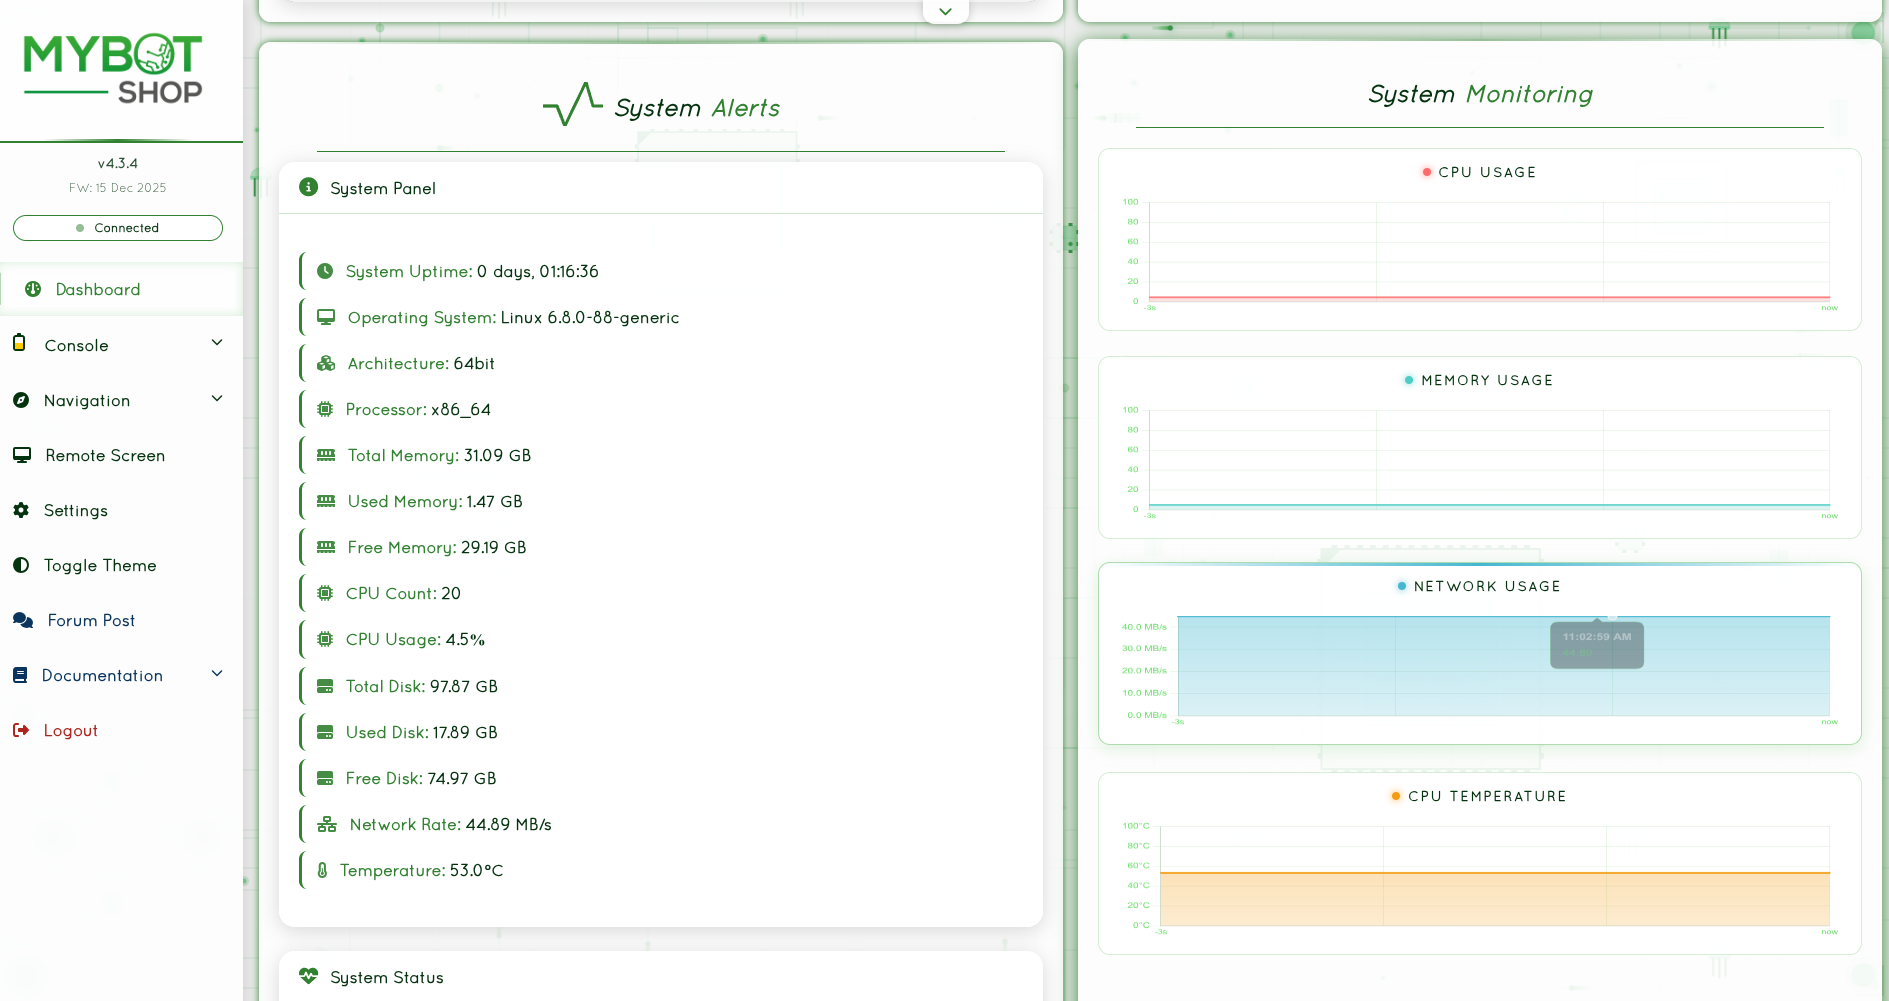Click the collapse chevron above System Alerts

(945, 12)
